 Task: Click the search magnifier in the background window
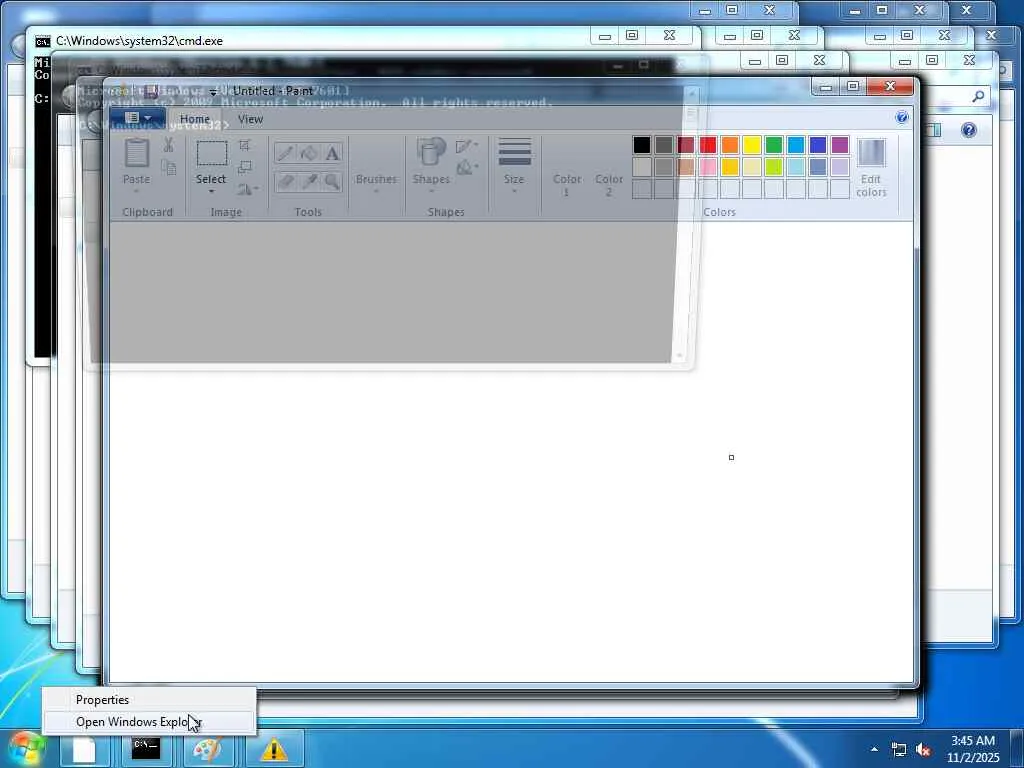pos(978,97)
